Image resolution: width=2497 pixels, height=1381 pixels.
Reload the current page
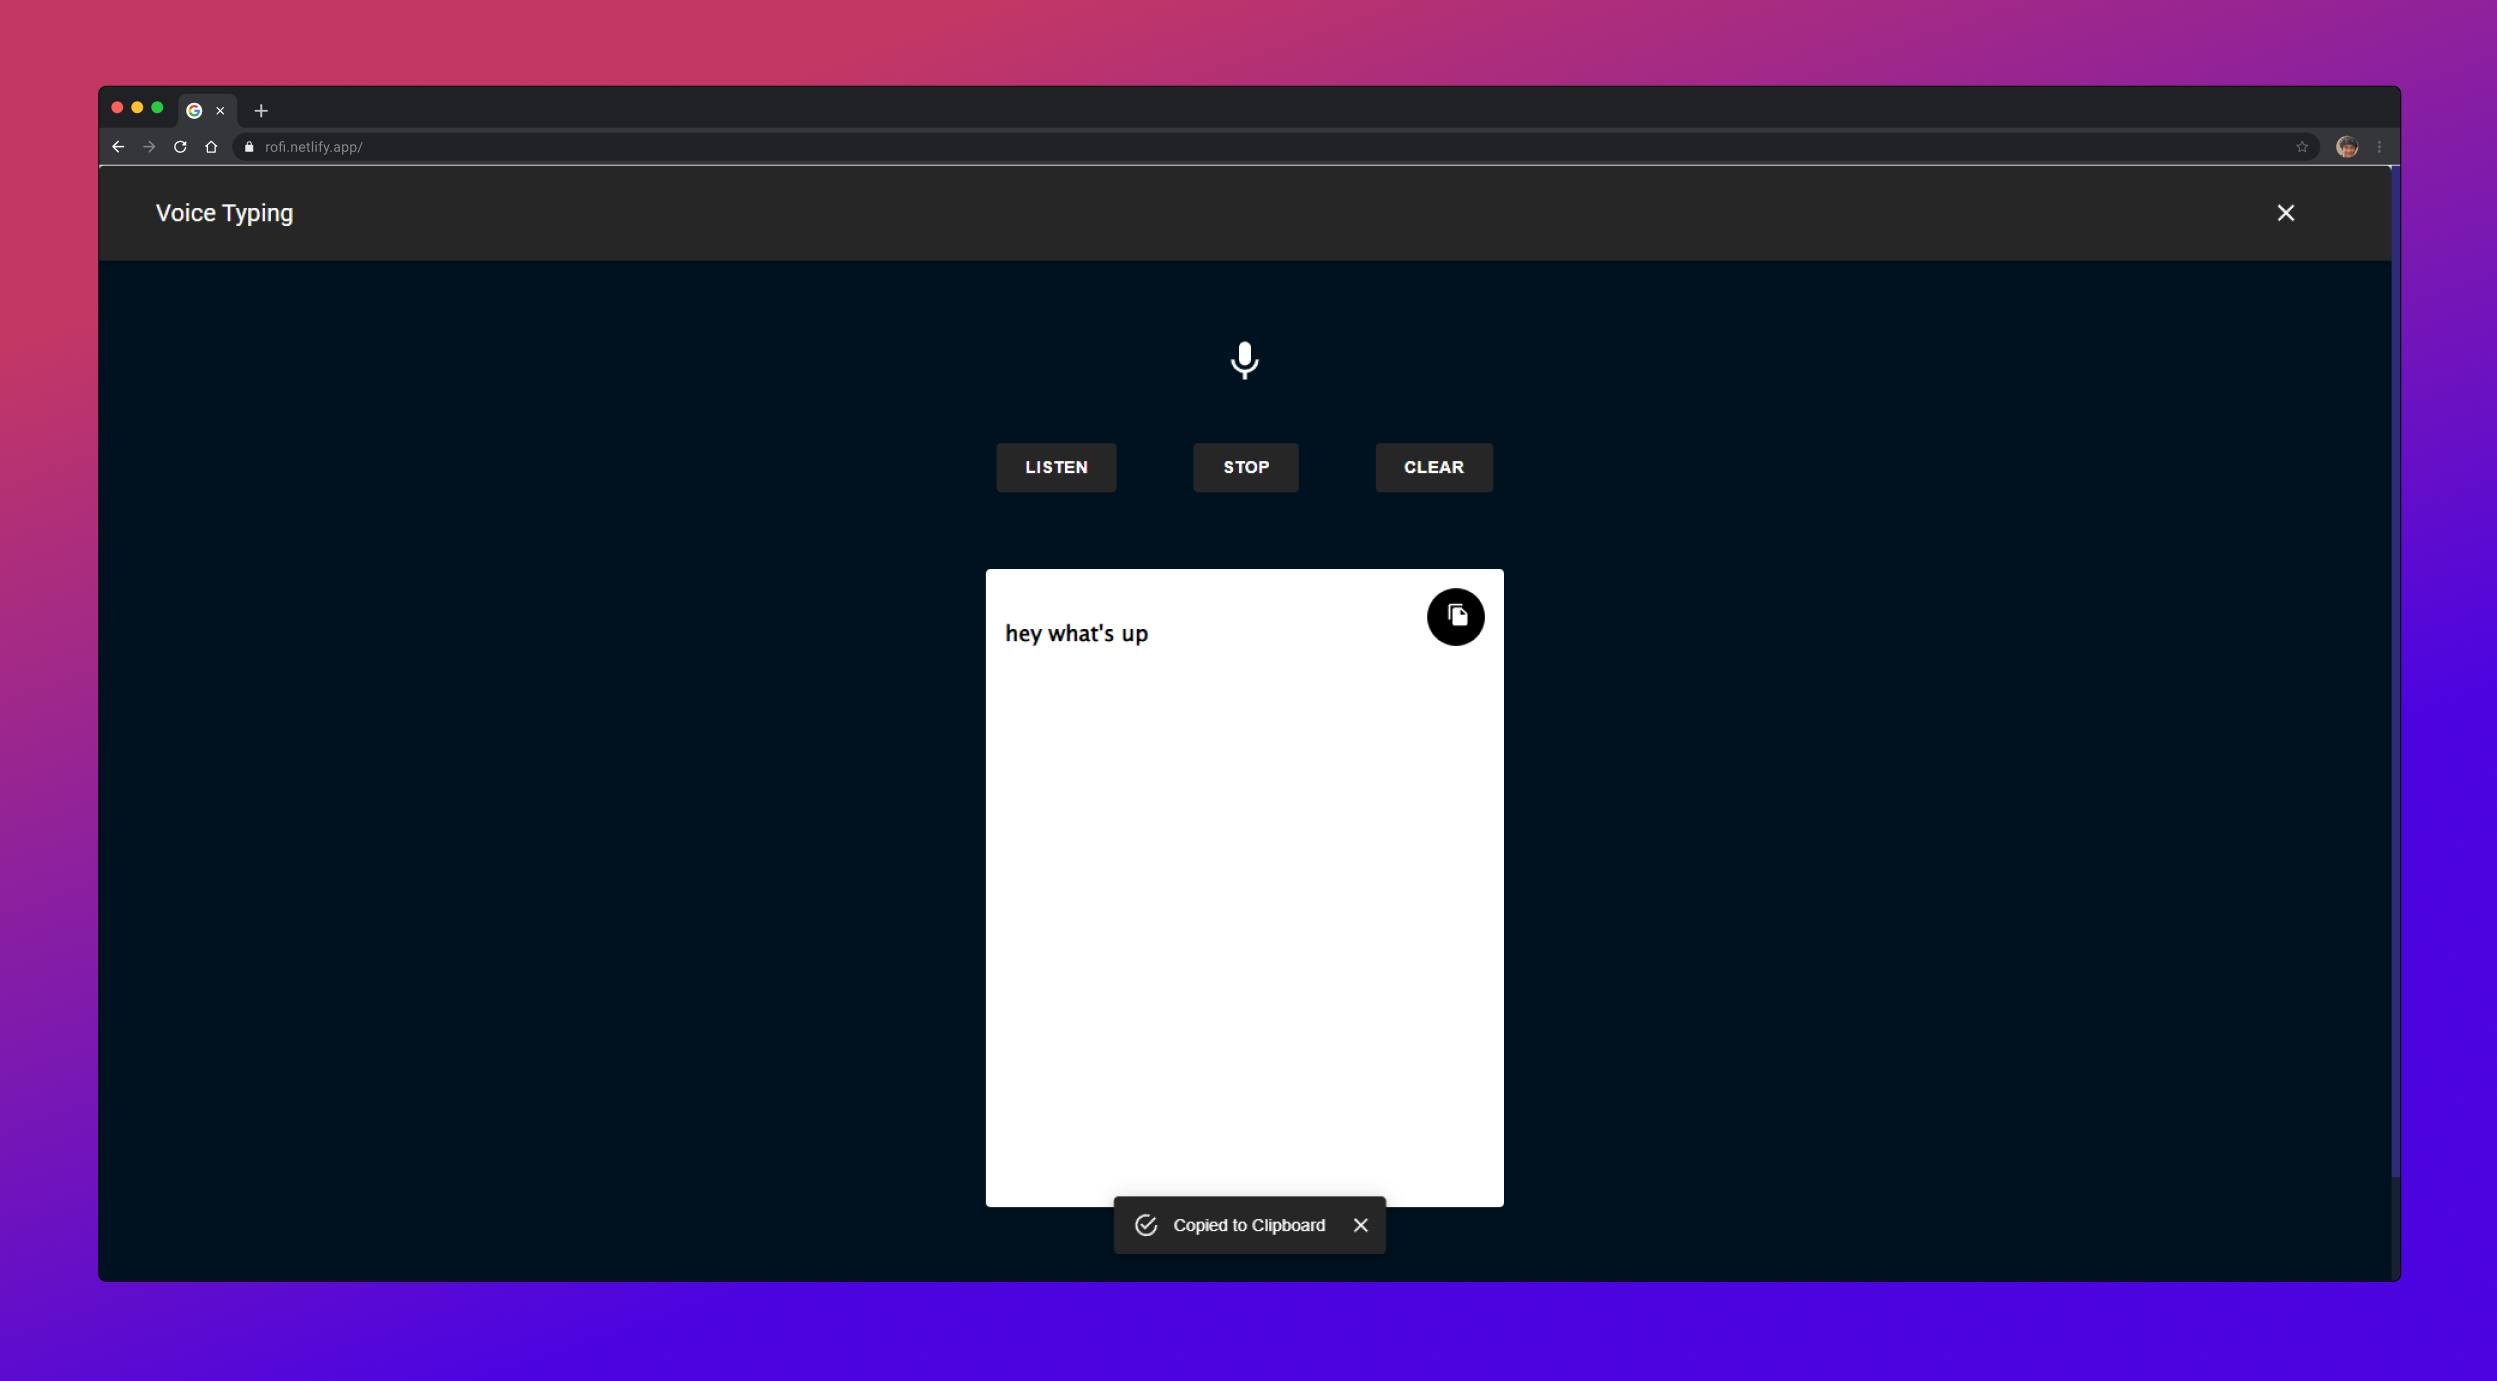point(180,147)
